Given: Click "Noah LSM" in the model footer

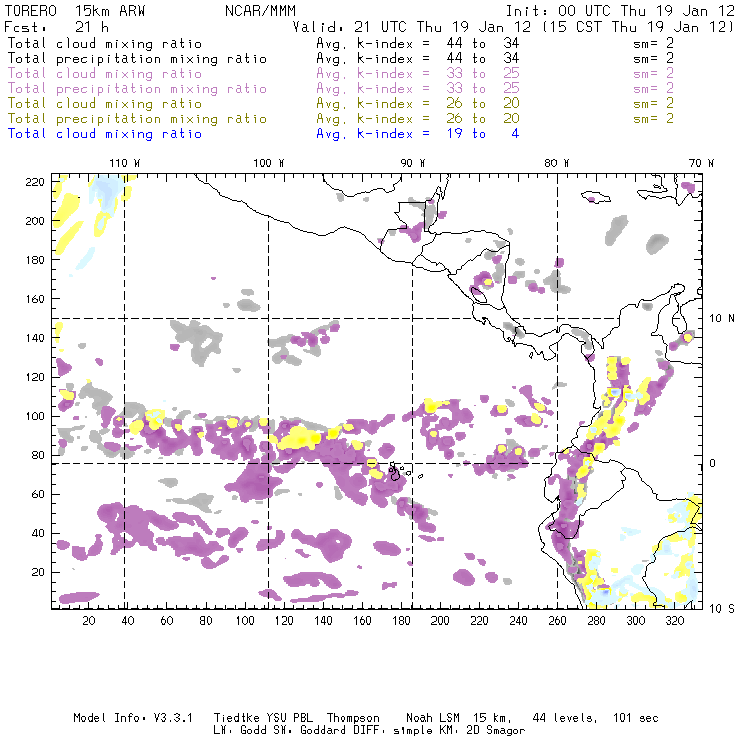Looking at the screenshot, I should point(433,718).
